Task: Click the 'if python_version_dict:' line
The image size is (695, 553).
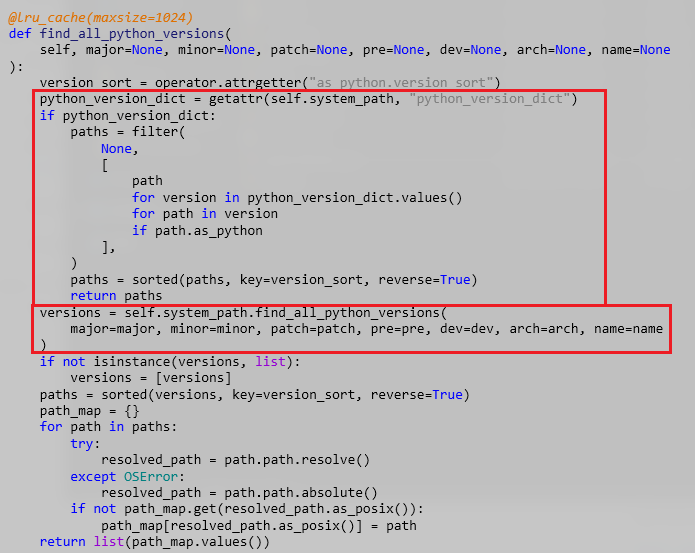Action: coord(128,116)
